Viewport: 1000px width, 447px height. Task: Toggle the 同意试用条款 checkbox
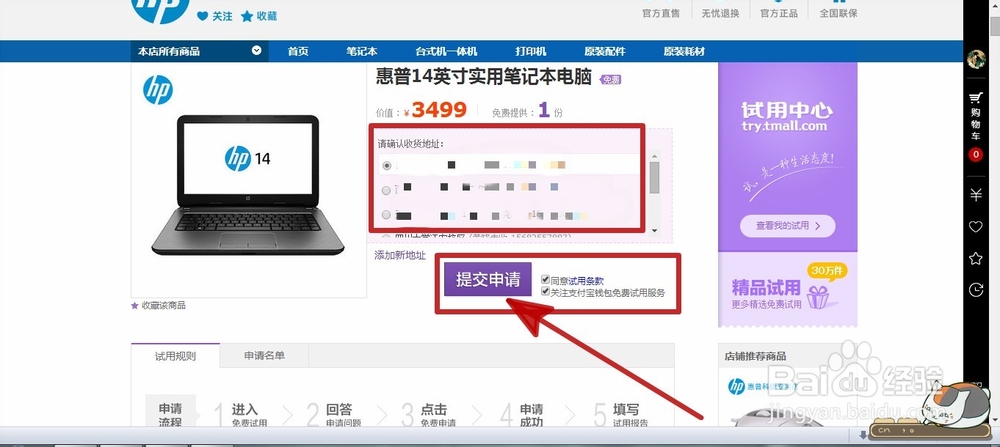pos(545,280)
